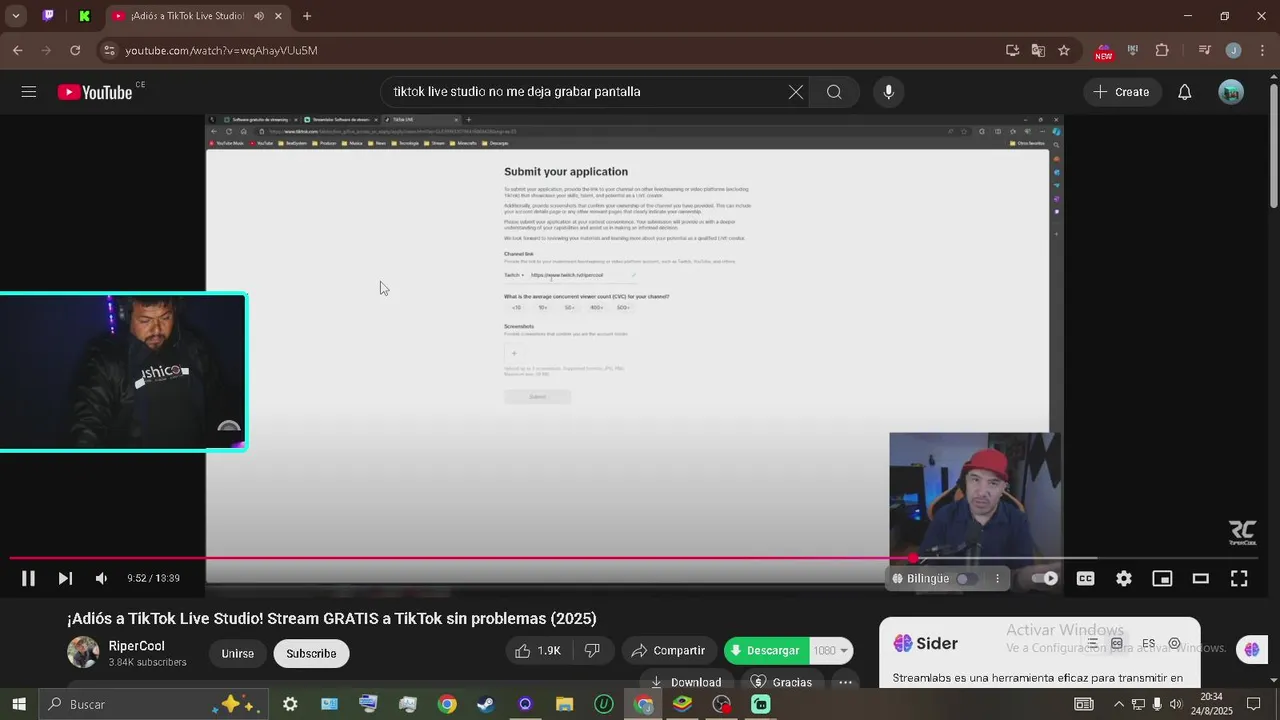The image size is (1280, 720).
Task: Open the browser extensions puzzle icon
Action: (1162, 50)
